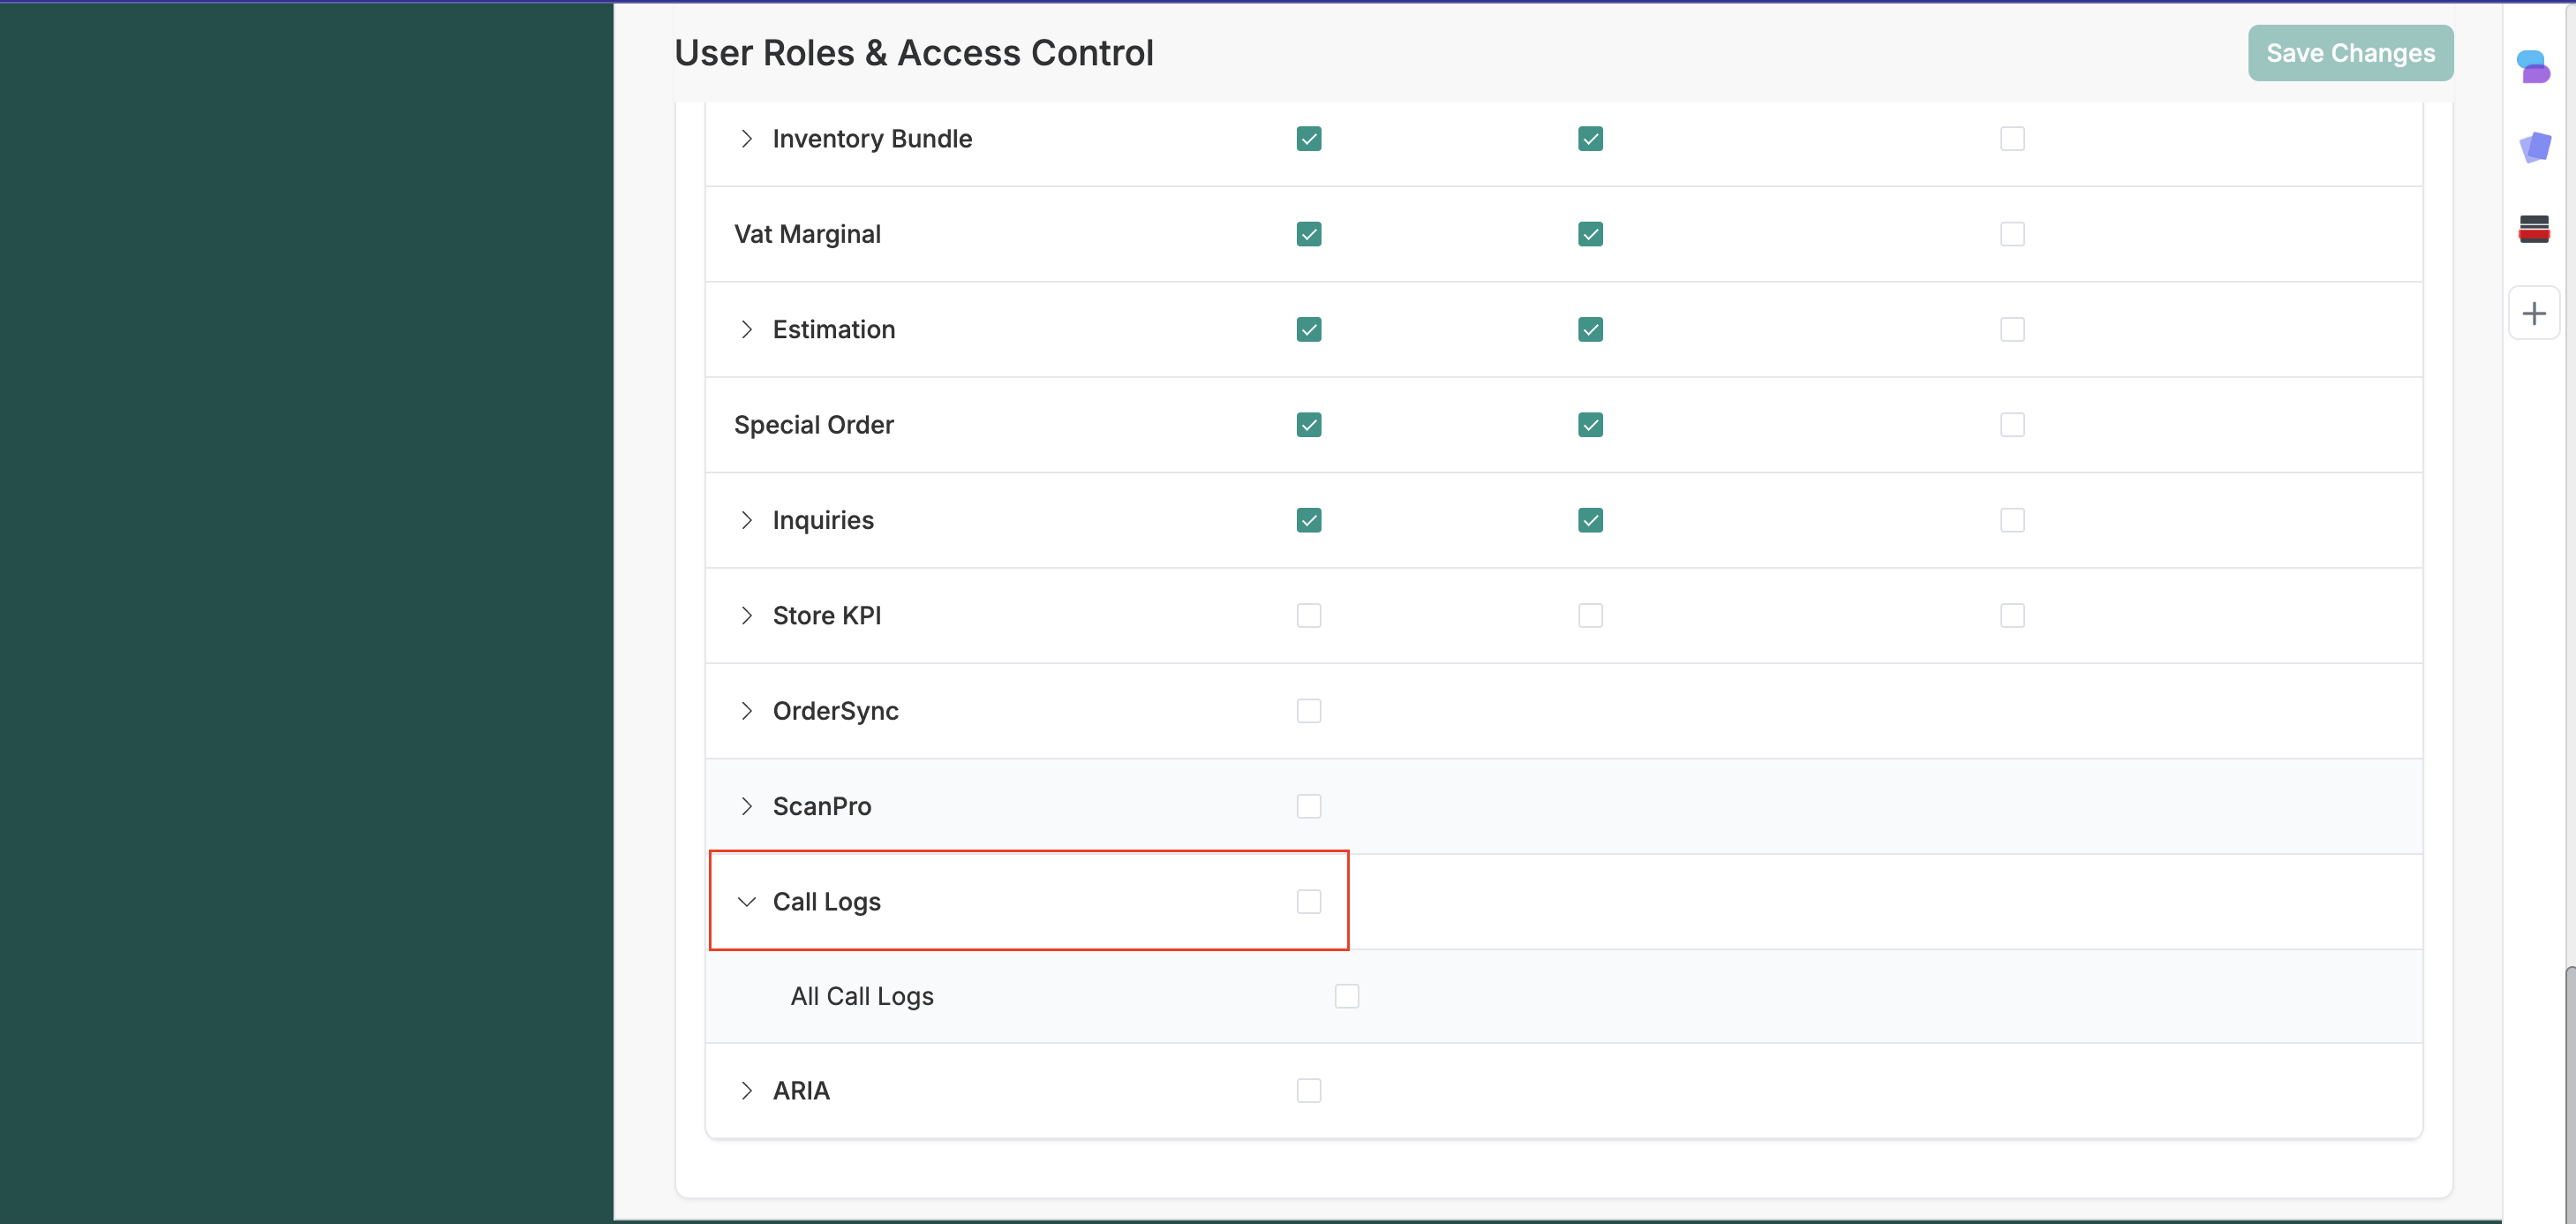2576x1224 pixels.
Task: Click the blue chat bubbles sidebar icon
Action: (x=2533, y=67)
